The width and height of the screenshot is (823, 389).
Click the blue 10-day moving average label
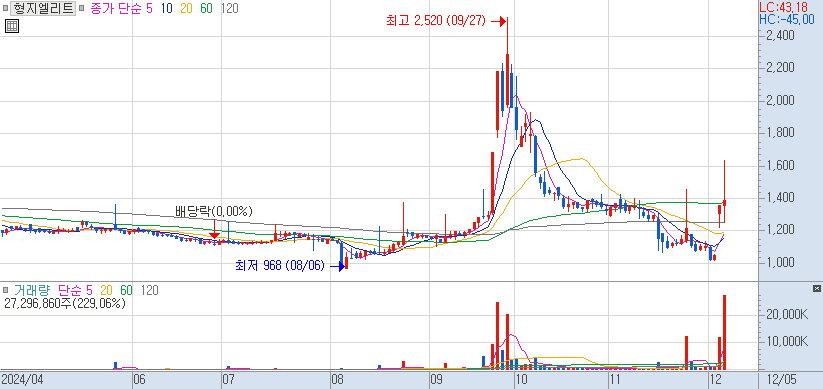168,8
